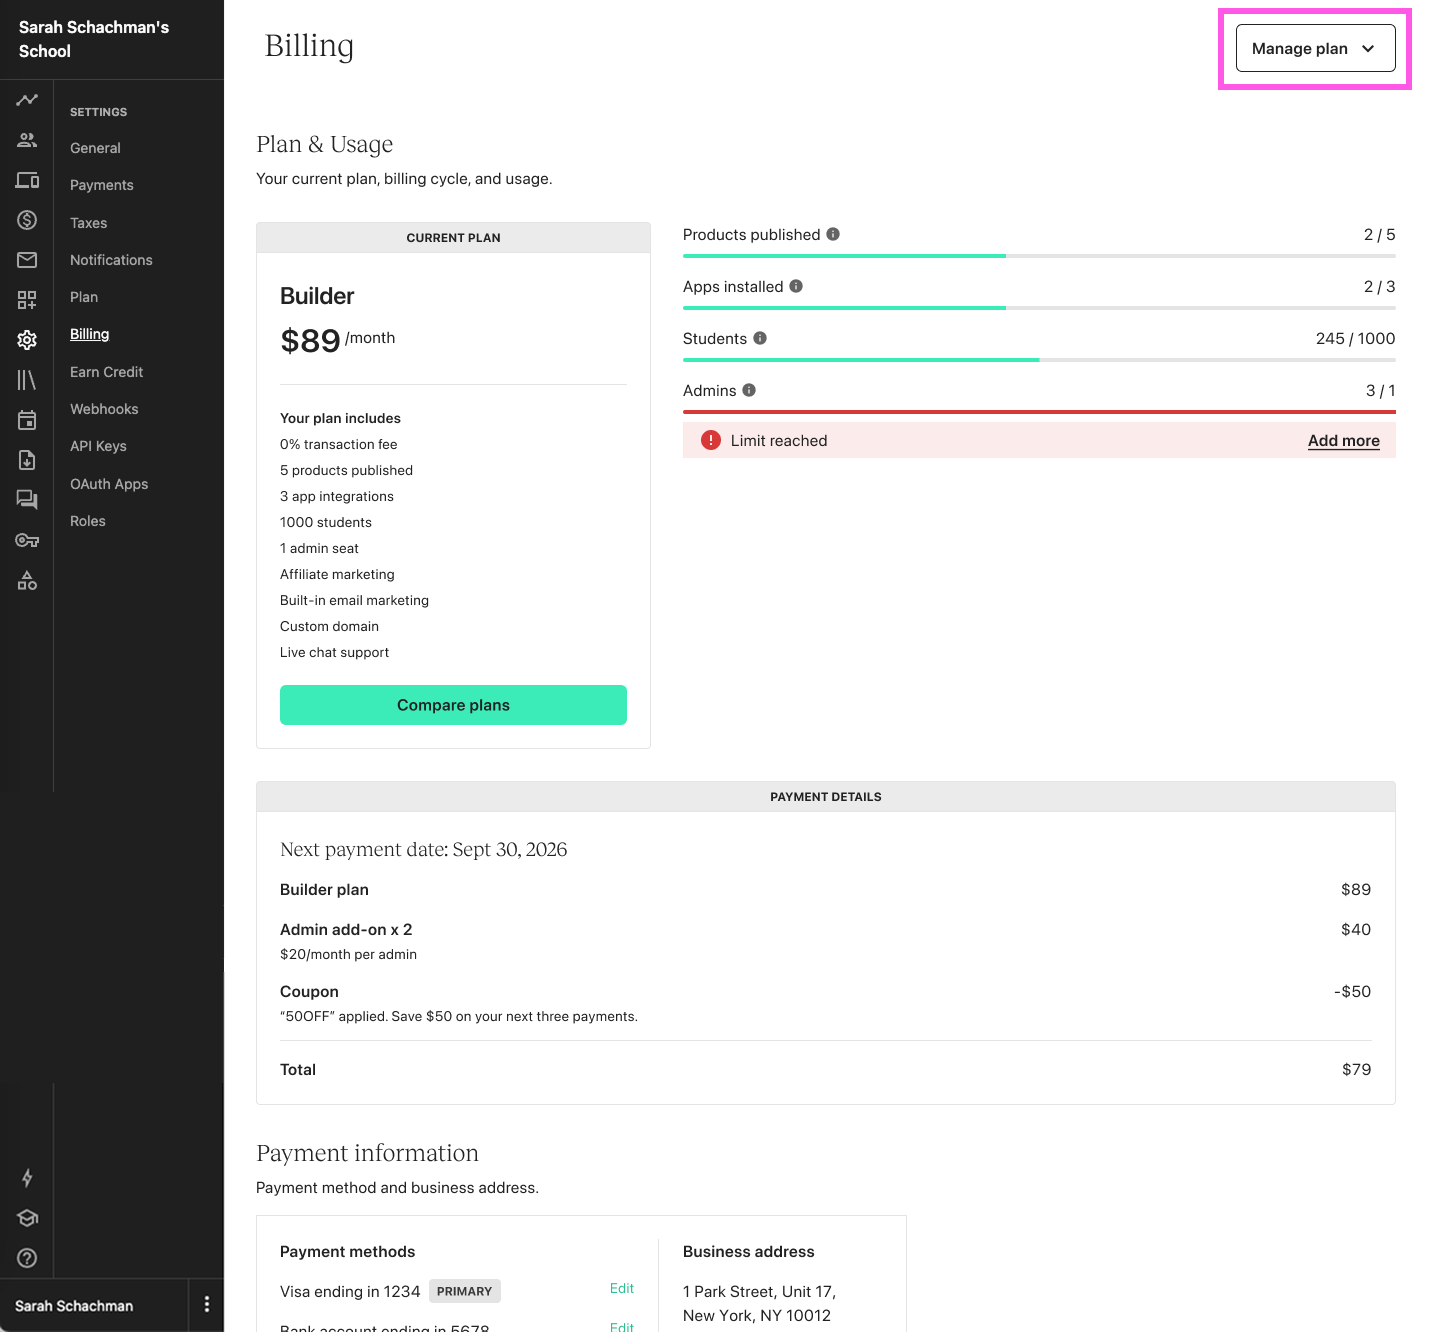This screenshot has height=1332, width=1440.
Task: Click the 0% transaction fee line
Action: click(x=338, y=444)
